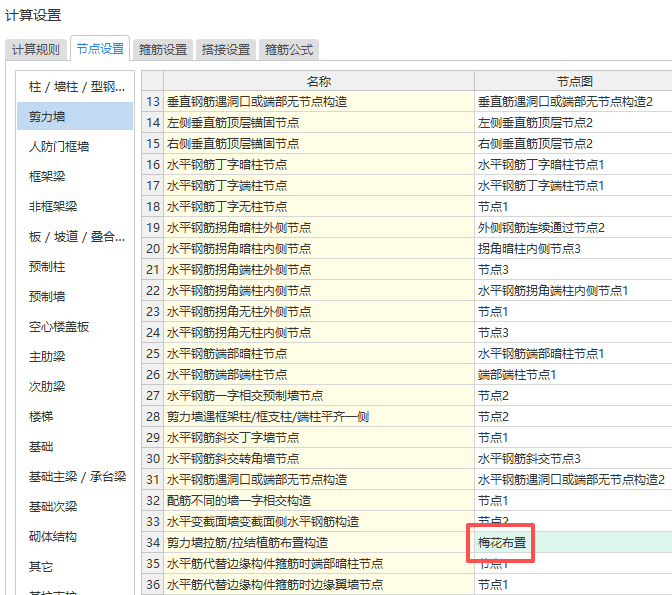Screen dimensions: 672x595
Task: Open the 箍筋设置 tab
Action: click(x=163, y=50)
